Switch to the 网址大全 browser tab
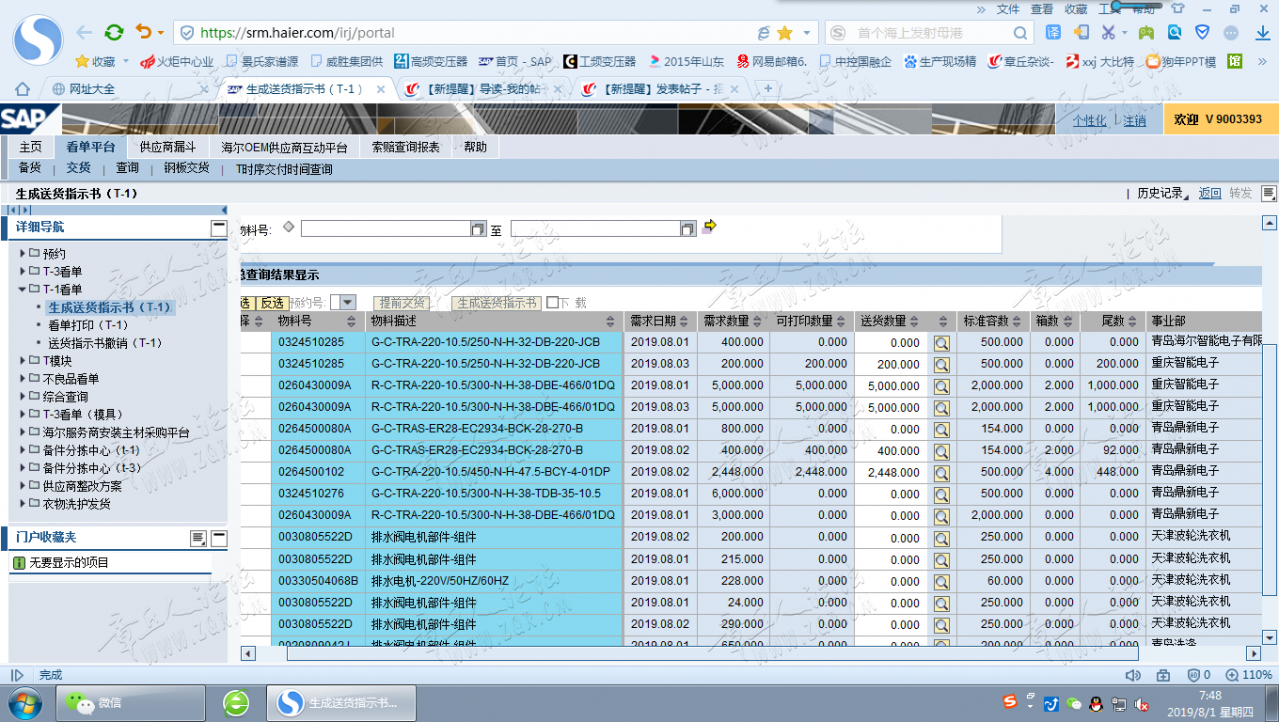 (x=92, y=89)
